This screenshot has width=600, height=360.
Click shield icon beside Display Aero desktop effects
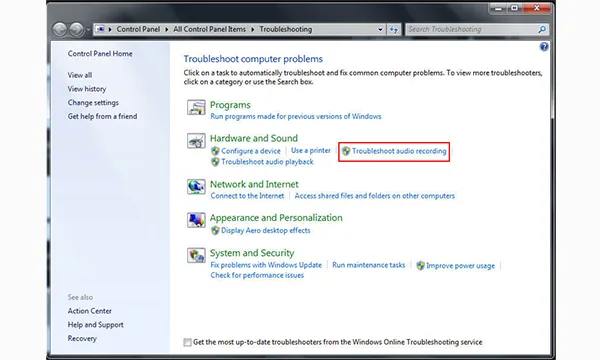(215, 230)
